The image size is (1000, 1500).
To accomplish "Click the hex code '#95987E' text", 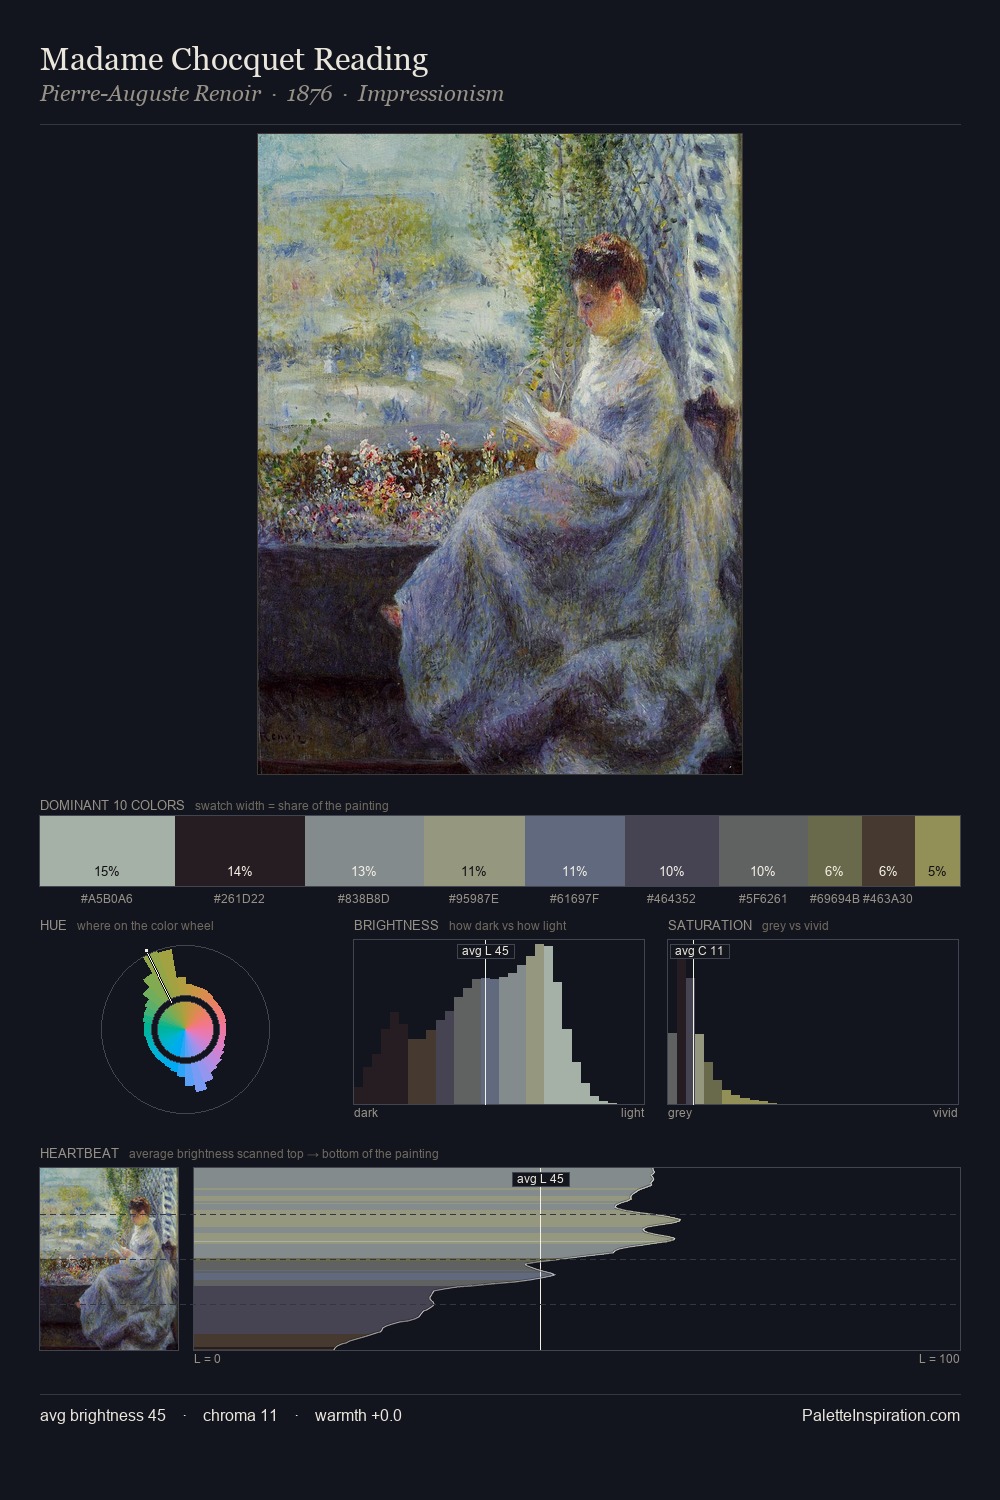I will click(x=474, y=899).
